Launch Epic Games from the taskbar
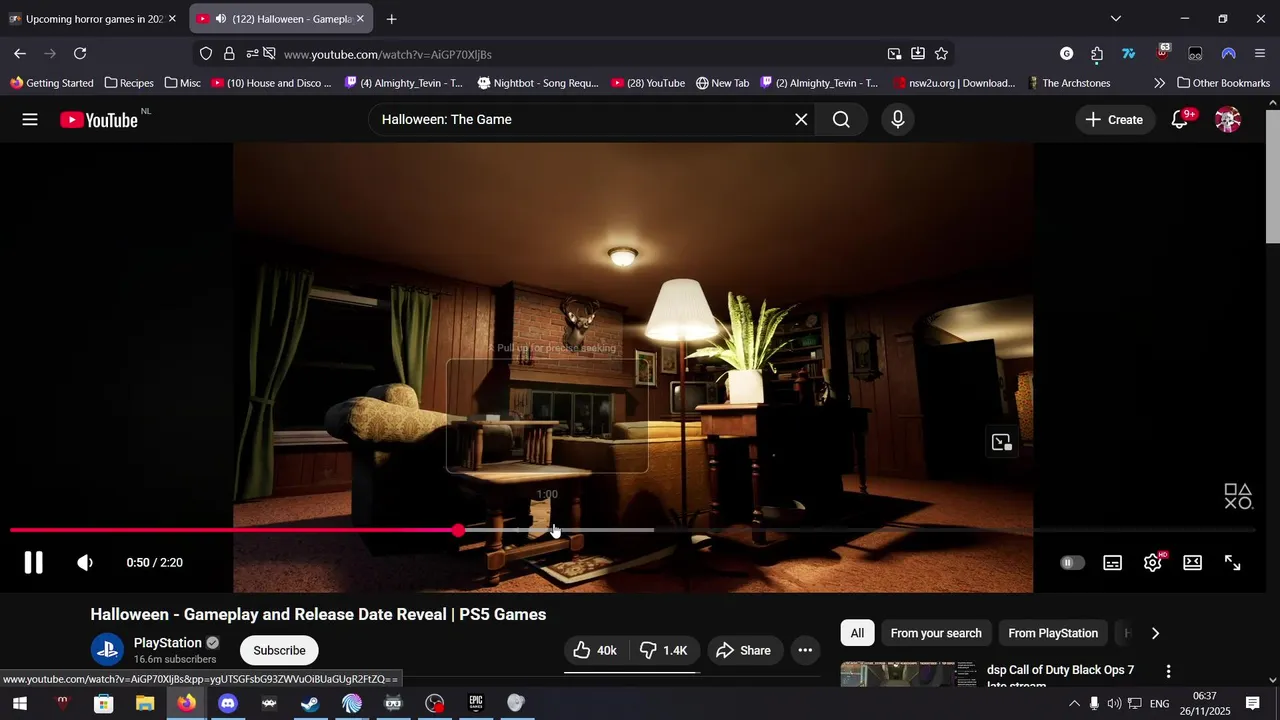This screenshot has height=720, width=1280. [476, 704]
